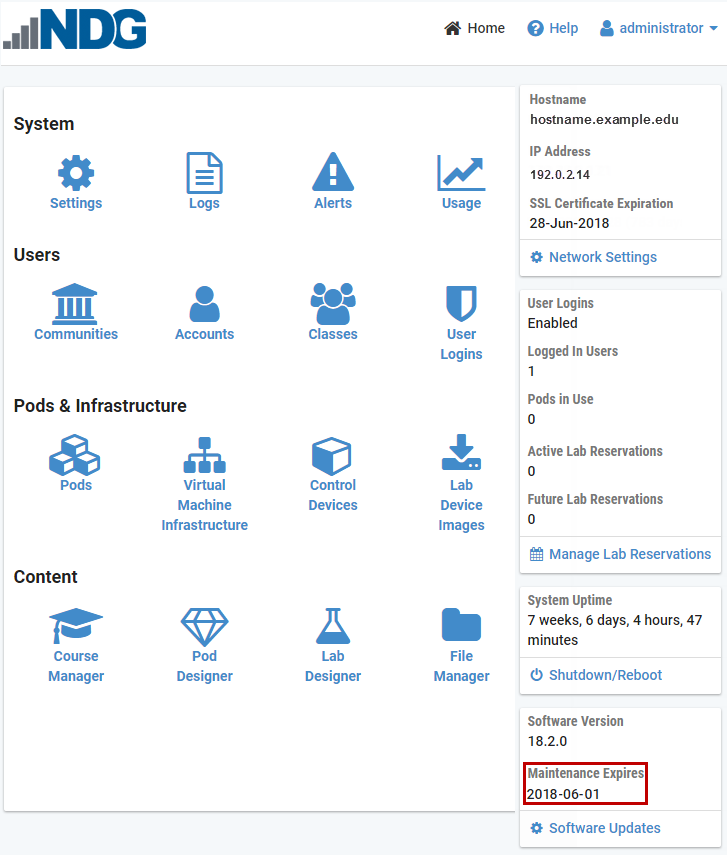Viewport: 727px width, 855px height.
Task: Expand the administrator user dropdown
Action: point(659,28)
